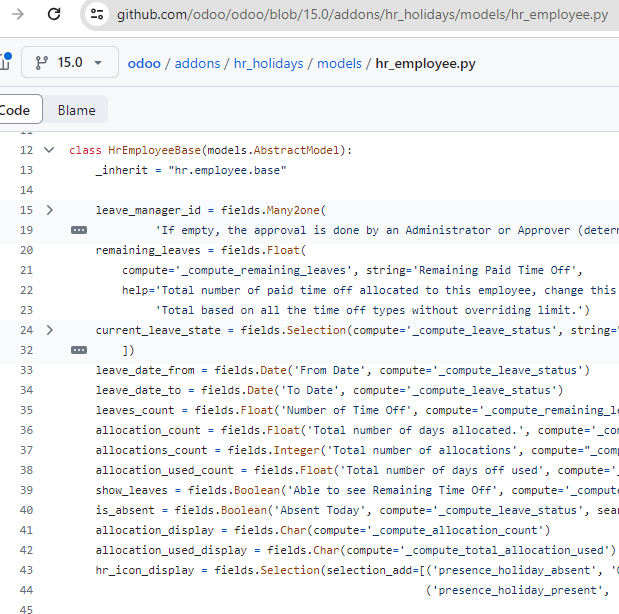
Task: Select line number 40
Action: coord(26,510)
